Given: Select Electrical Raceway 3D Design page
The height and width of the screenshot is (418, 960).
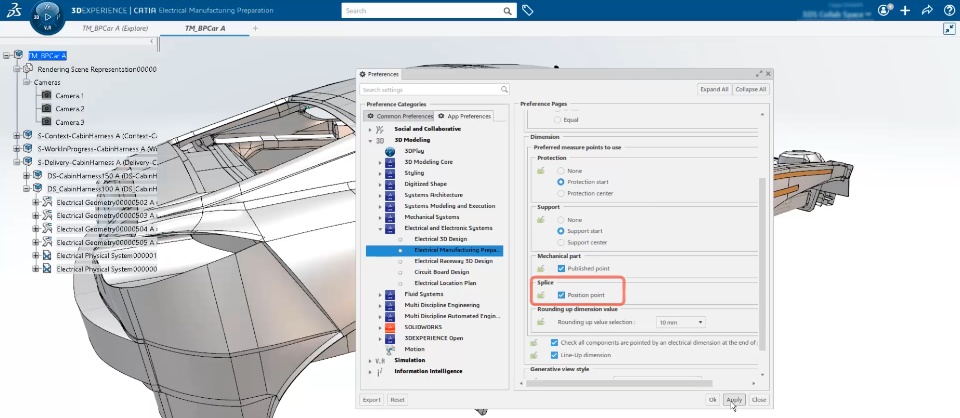Looking at the screenshot, I should point(453,261).
